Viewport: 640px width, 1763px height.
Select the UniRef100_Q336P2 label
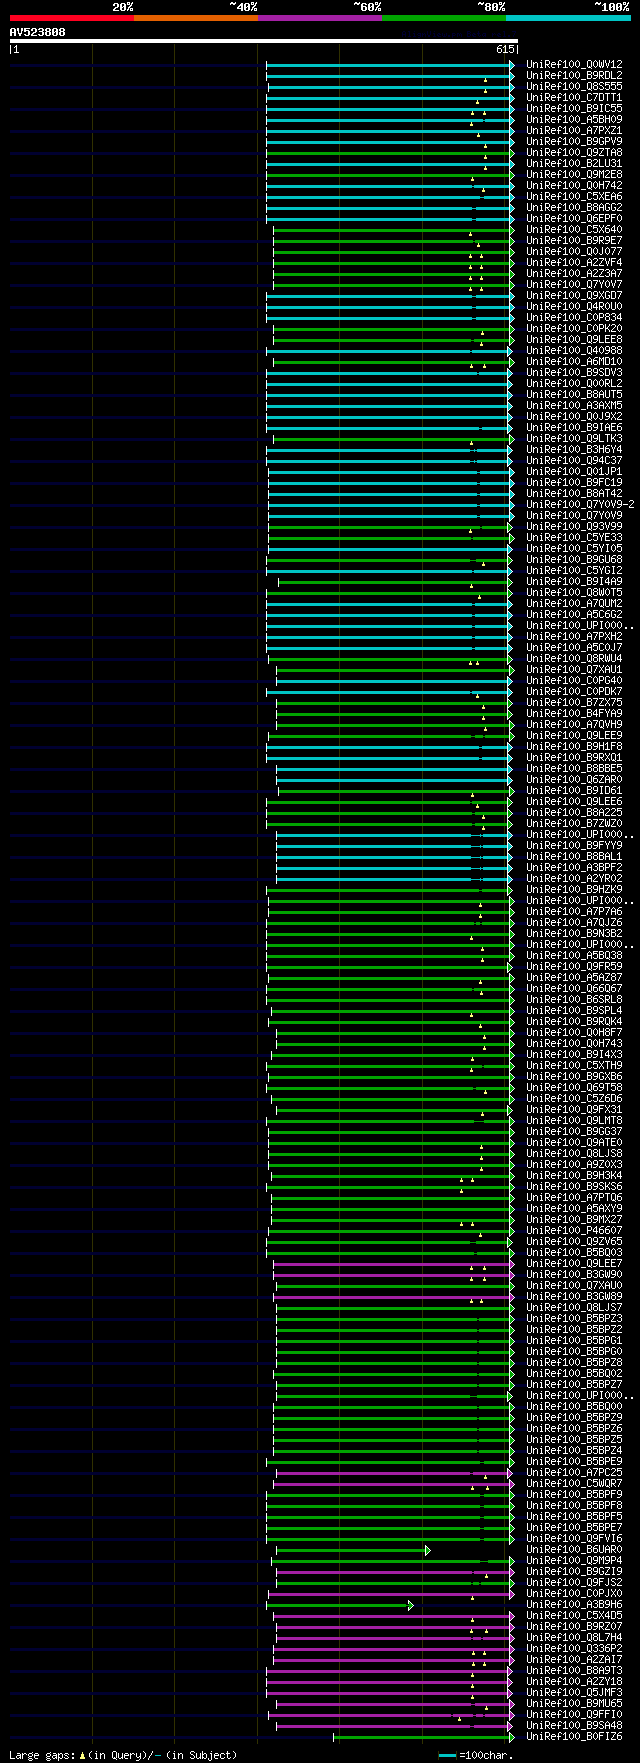(574, 1649)
